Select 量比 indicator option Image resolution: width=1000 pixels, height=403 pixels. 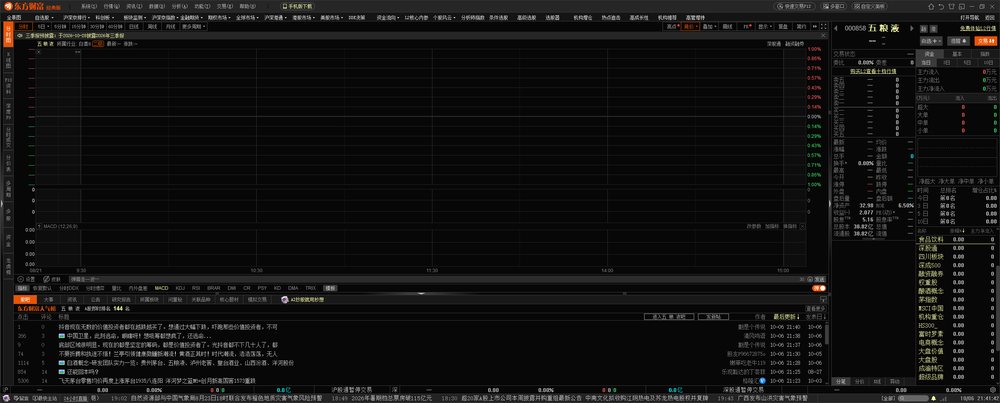pos(117,288)
